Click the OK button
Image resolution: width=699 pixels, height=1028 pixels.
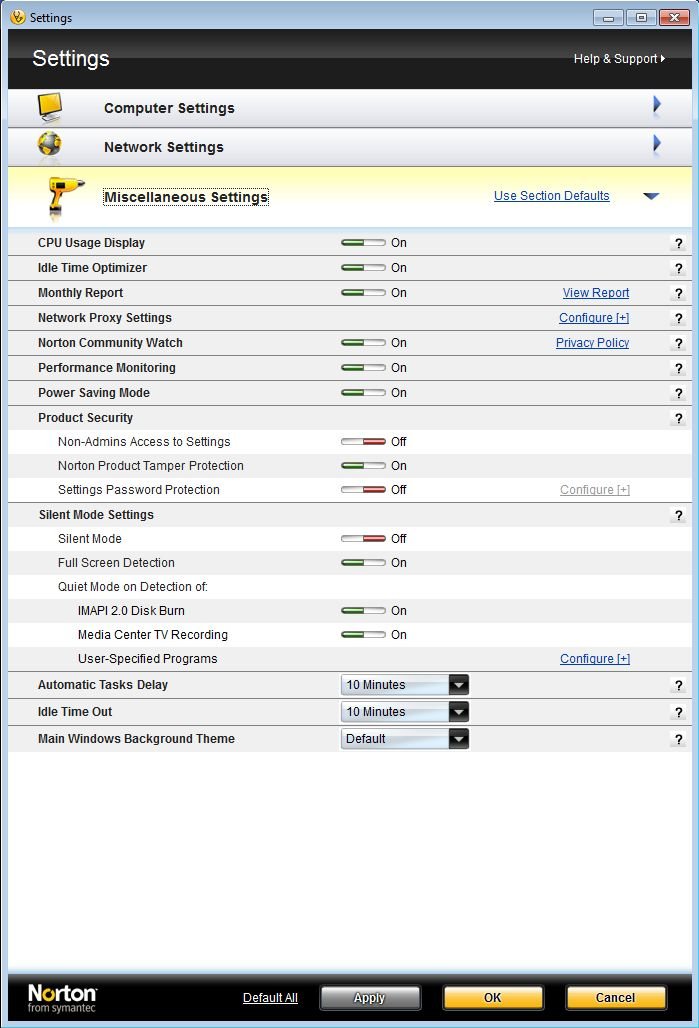tap(492, 998)
